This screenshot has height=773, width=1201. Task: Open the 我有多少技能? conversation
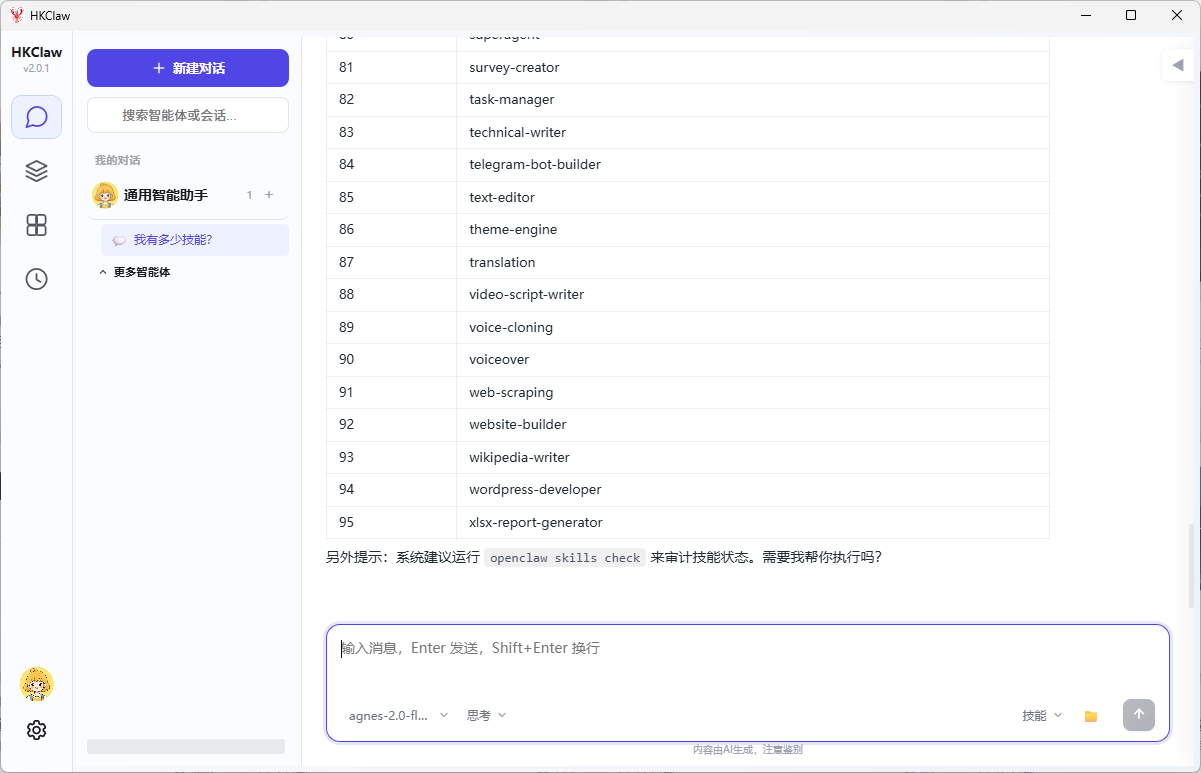[195, 240]
